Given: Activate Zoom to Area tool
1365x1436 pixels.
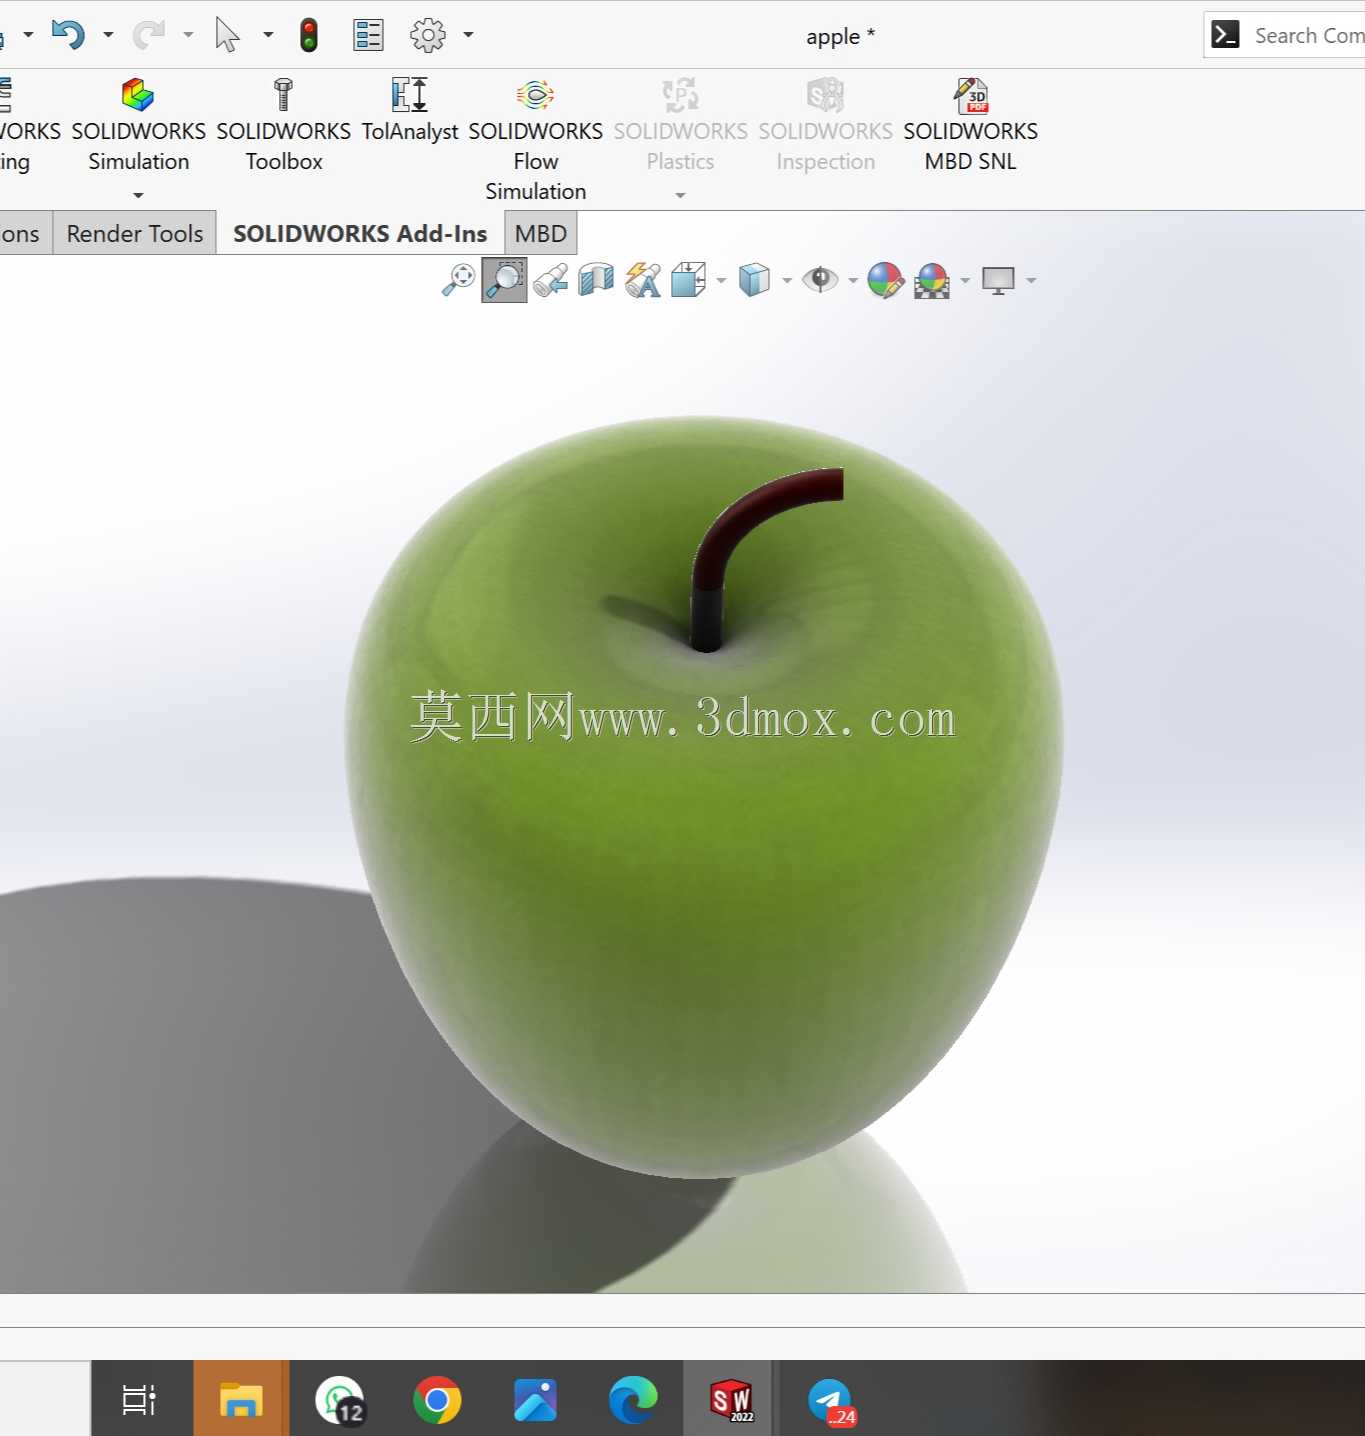Looking at the screenshot, I should click(x=504, y=280).
